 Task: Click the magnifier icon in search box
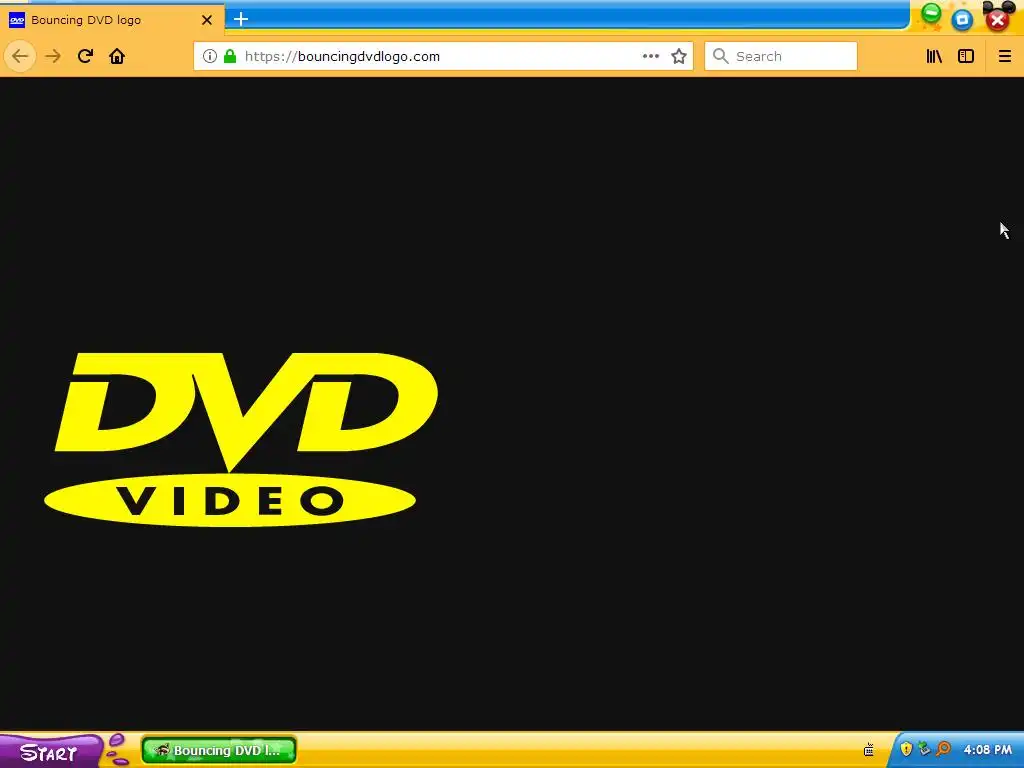pyautogui.click(x=720, y=56)
